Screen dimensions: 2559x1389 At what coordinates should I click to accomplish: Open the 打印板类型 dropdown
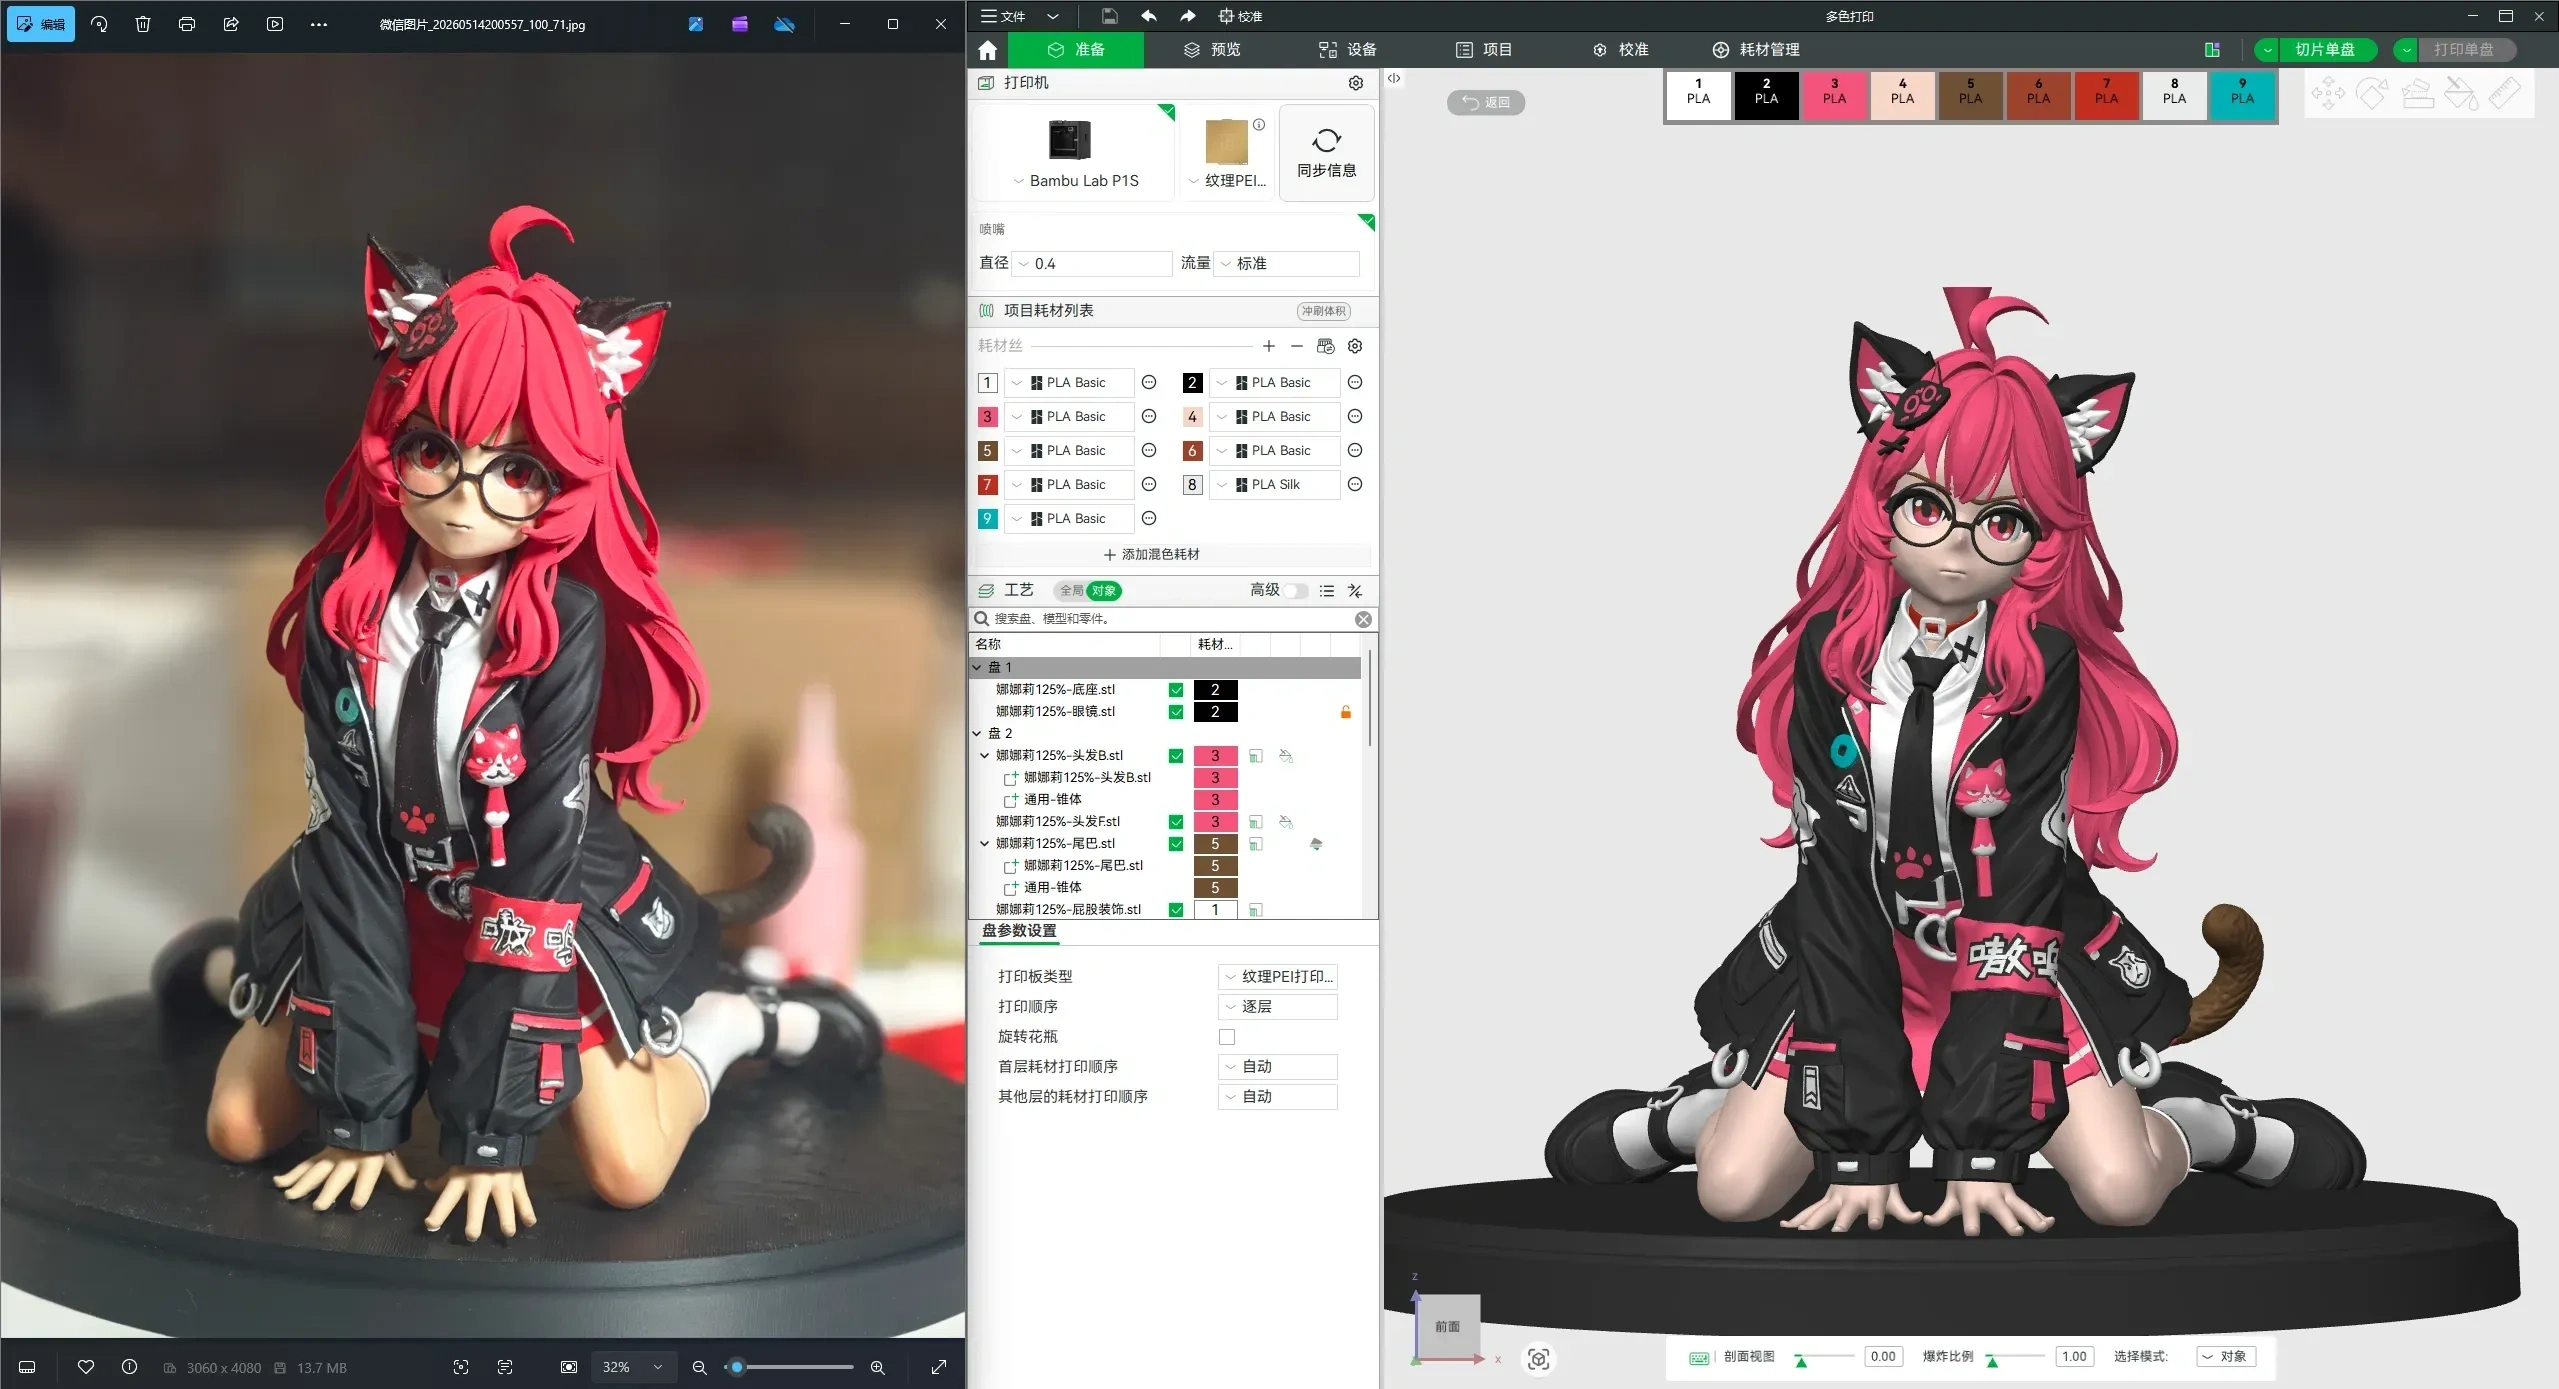[1278, 977]
